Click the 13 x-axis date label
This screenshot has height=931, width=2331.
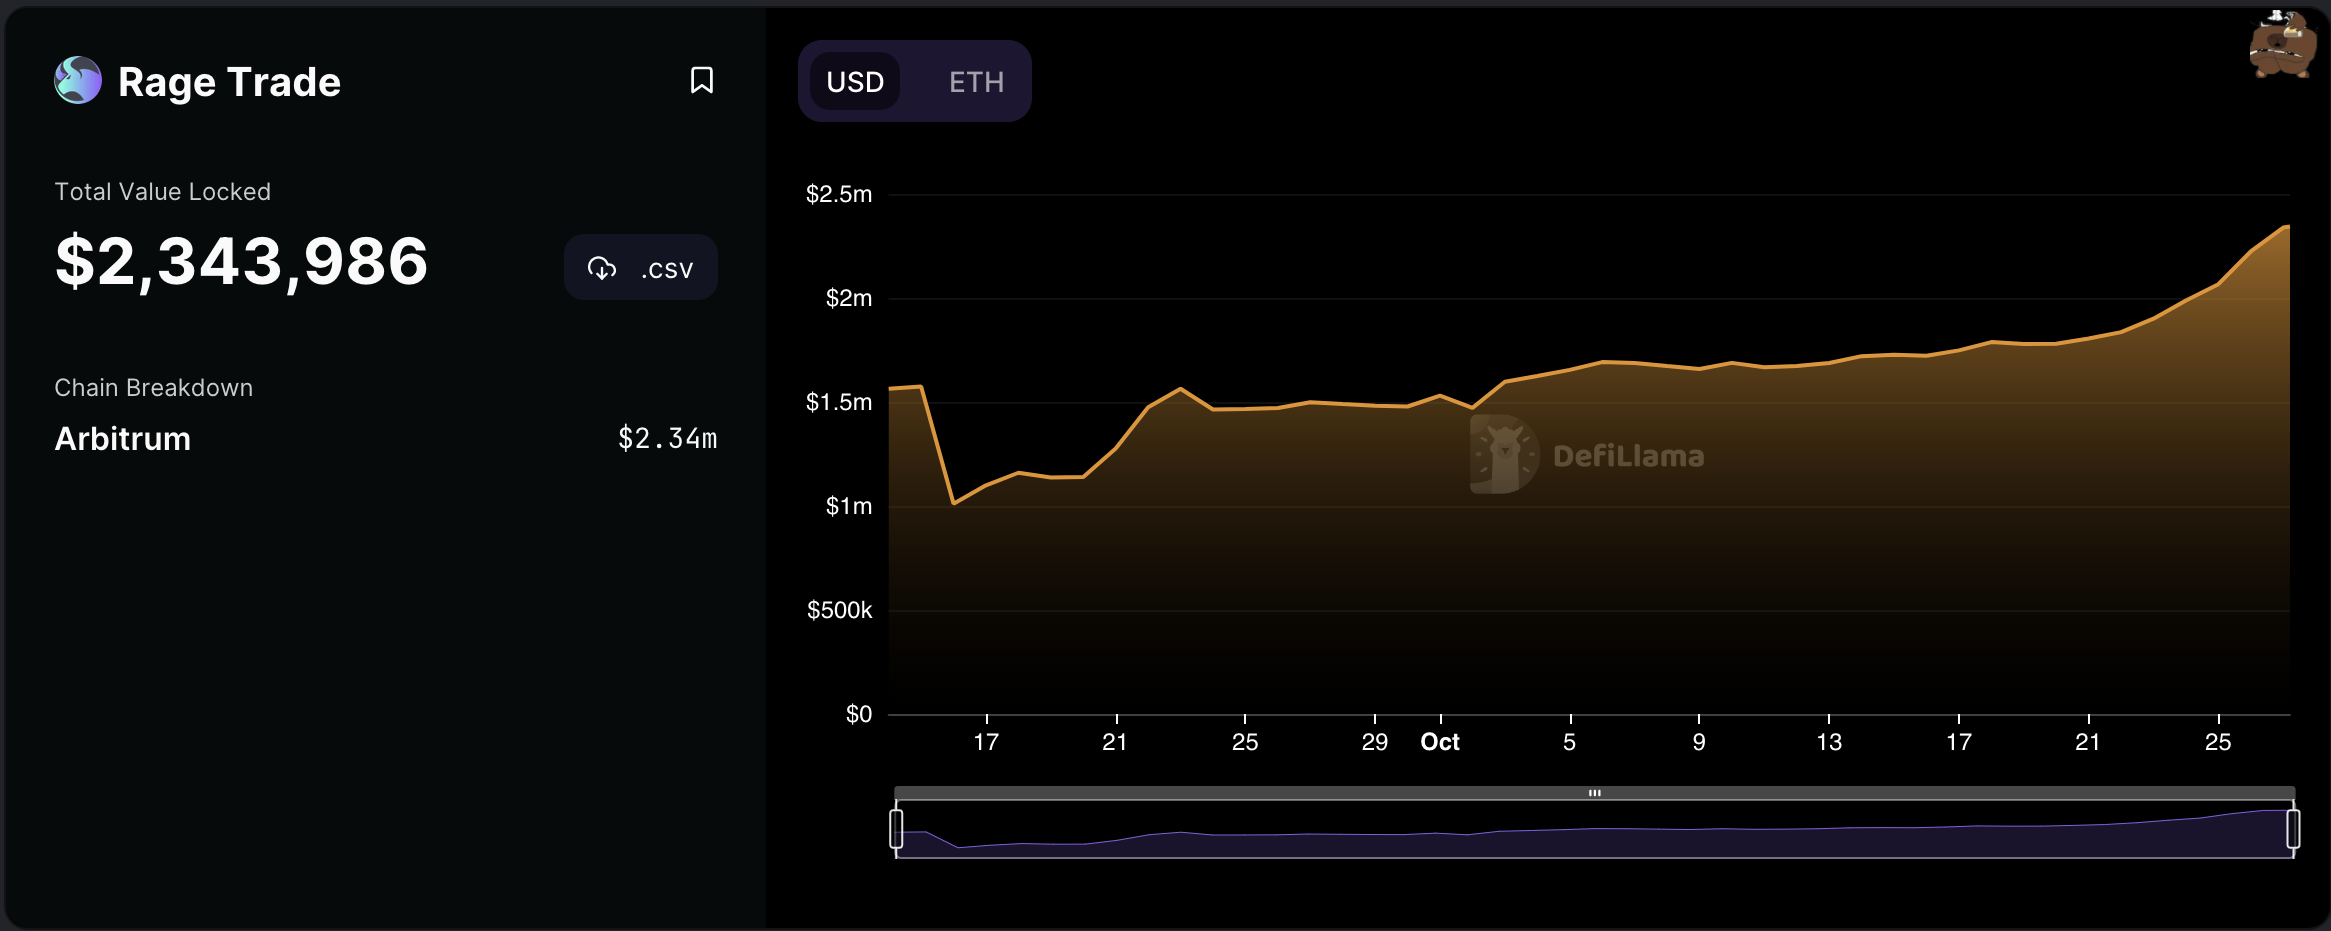[1829, 742]
